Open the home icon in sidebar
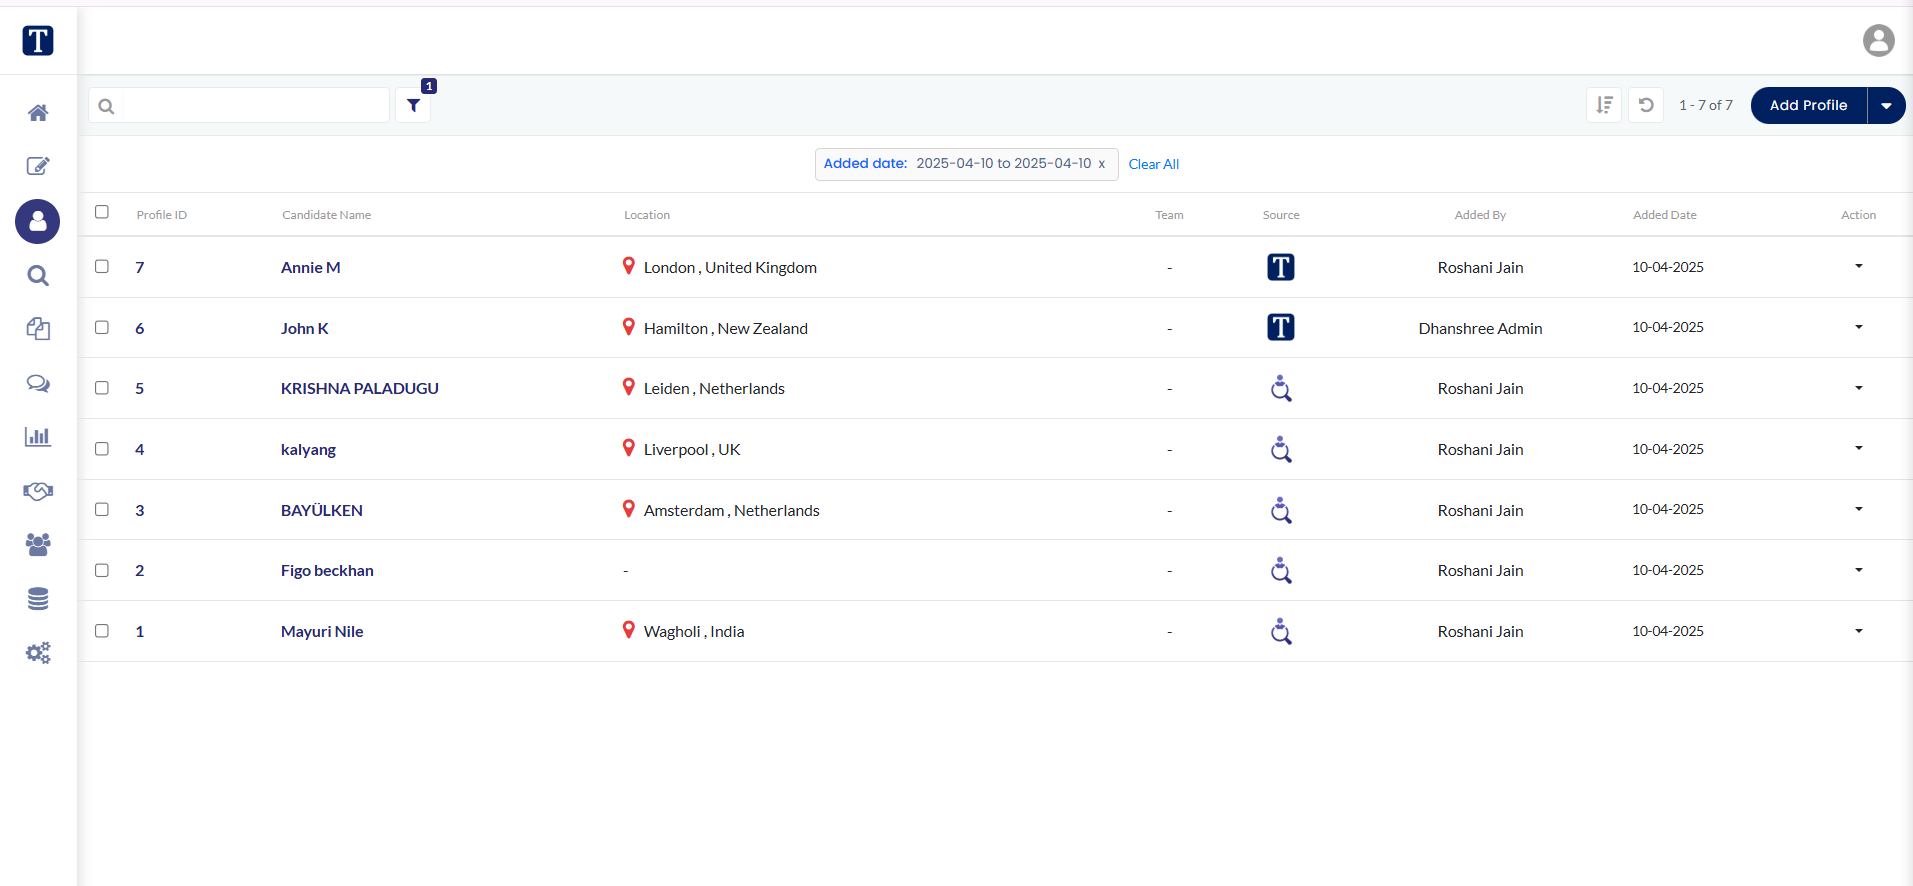The height and width of the screenshot is (886, 1913). (x=38, y=113)
